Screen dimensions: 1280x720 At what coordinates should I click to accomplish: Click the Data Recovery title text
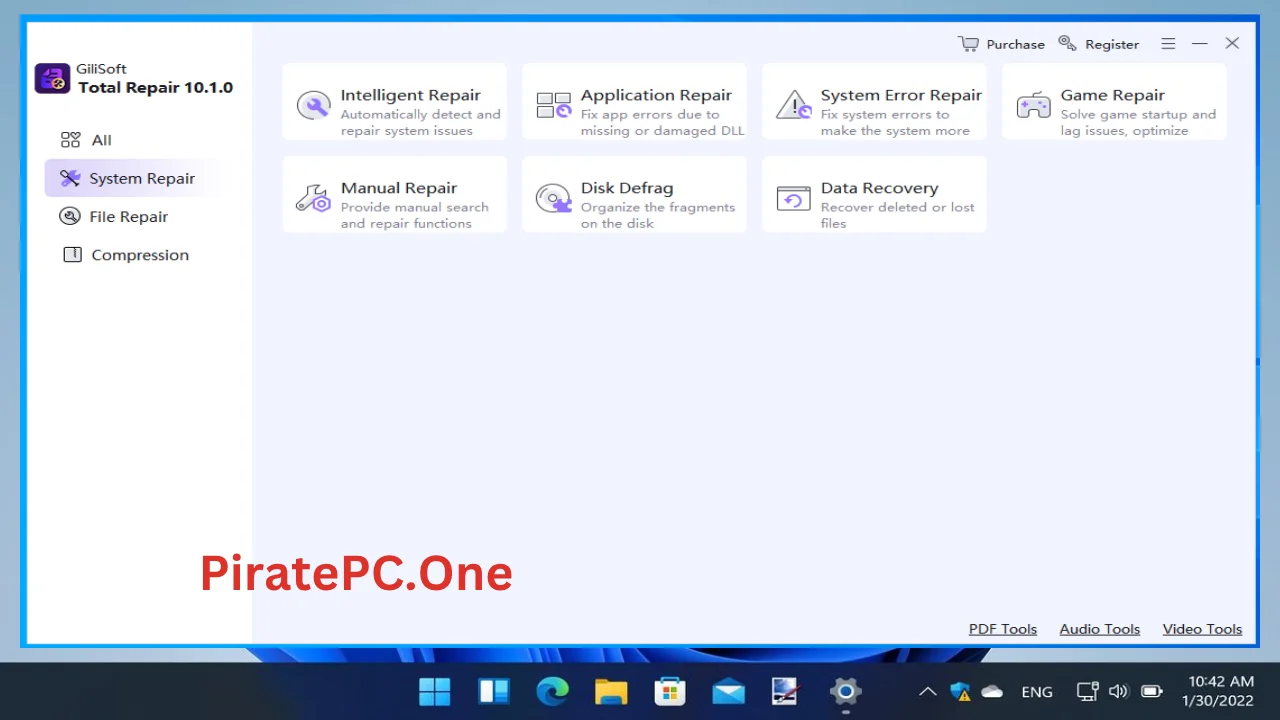click(x=879, y=188)
